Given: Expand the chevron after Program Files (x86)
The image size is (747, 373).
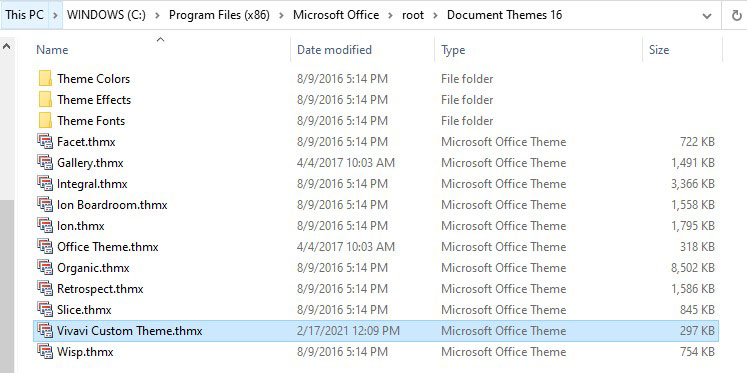Looking at the screenshot, I should 282,15.
